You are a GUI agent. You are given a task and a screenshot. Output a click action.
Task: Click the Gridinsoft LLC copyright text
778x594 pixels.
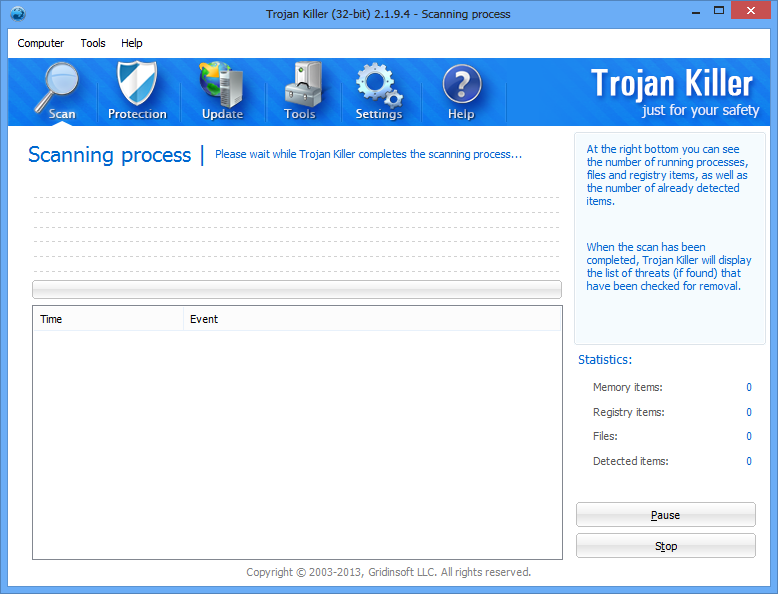click(x=389, y=572)
